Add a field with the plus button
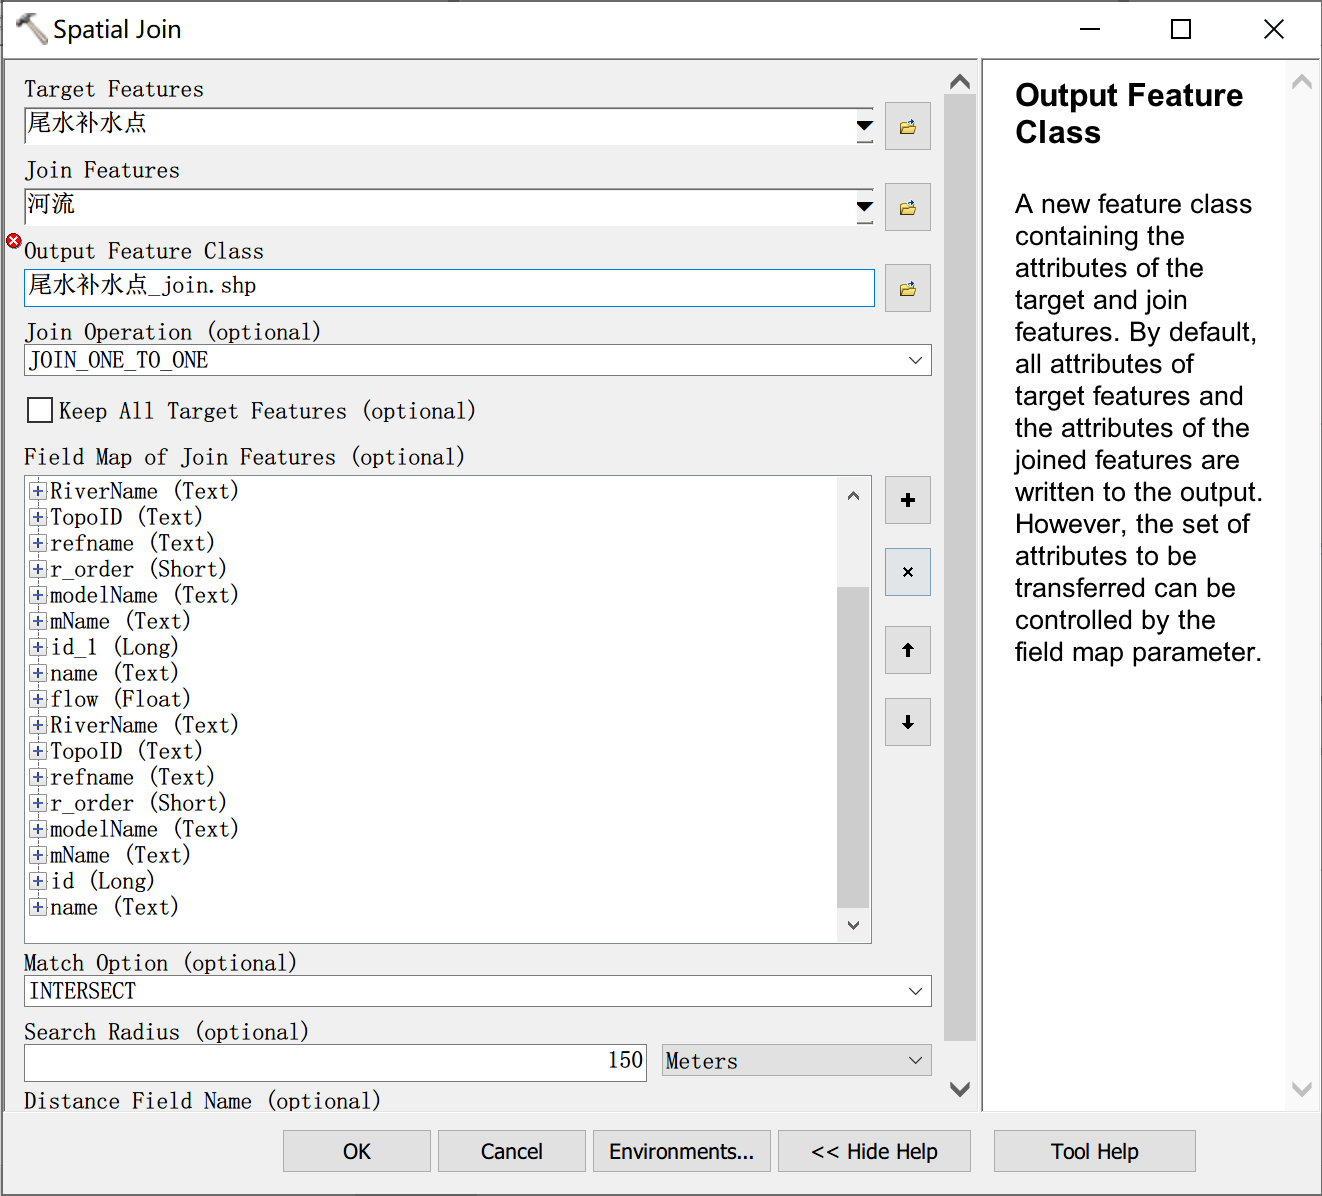Viewport: 1322px width, 1196px height. point(908,500)
